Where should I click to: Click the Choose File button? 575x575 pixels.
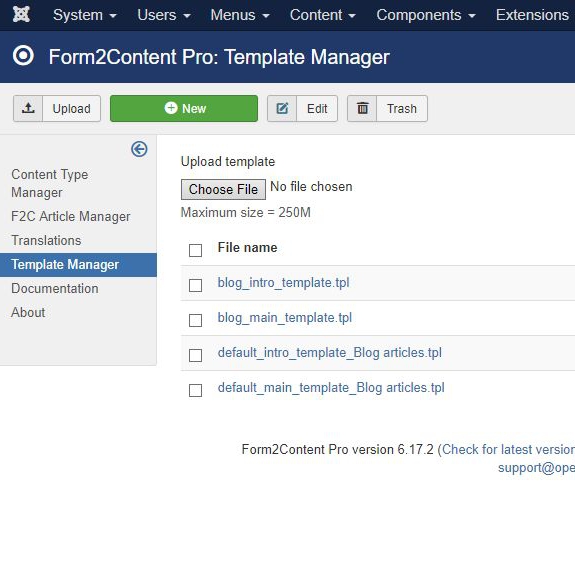(x=223, y=189)
